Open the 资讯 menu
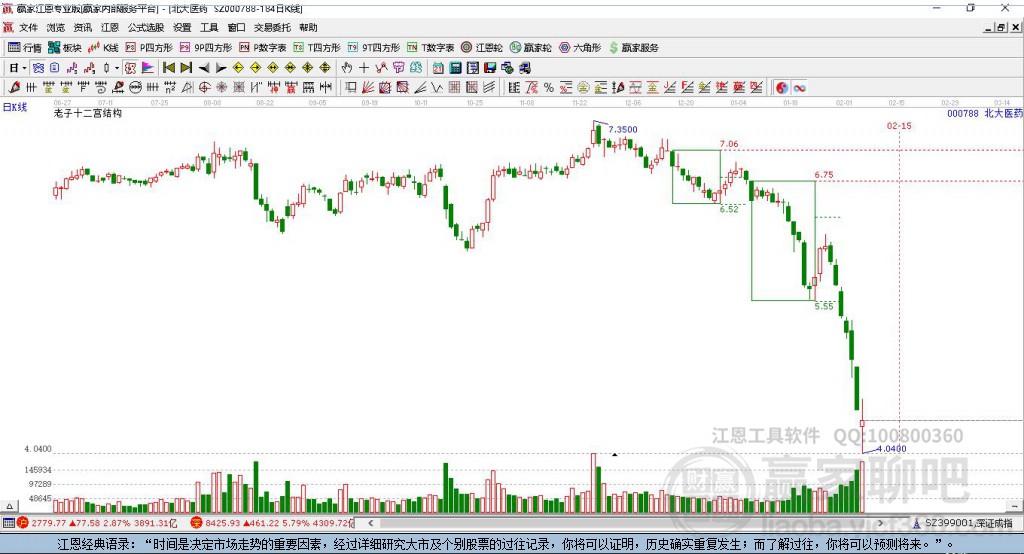 [x=82, y=27]
